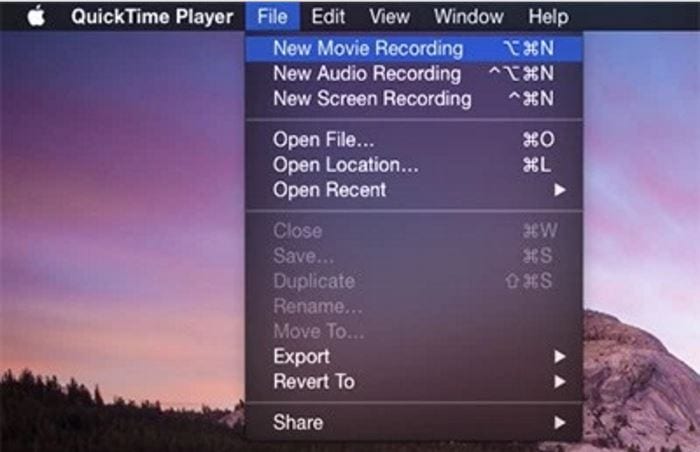Close the File menu from the menu bar
Viewport: 700px width, 452px height.
272,17
